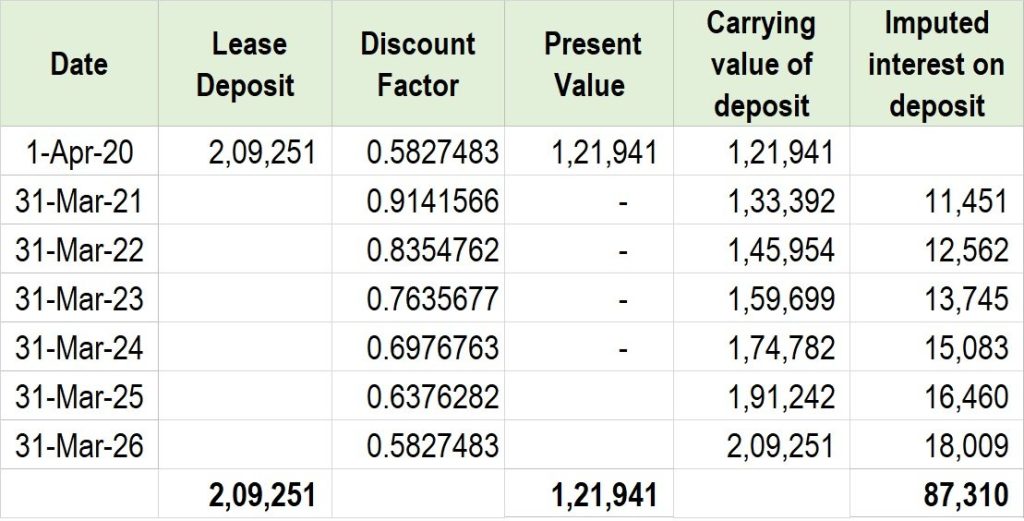Click the Discount Factor column header

418,64
